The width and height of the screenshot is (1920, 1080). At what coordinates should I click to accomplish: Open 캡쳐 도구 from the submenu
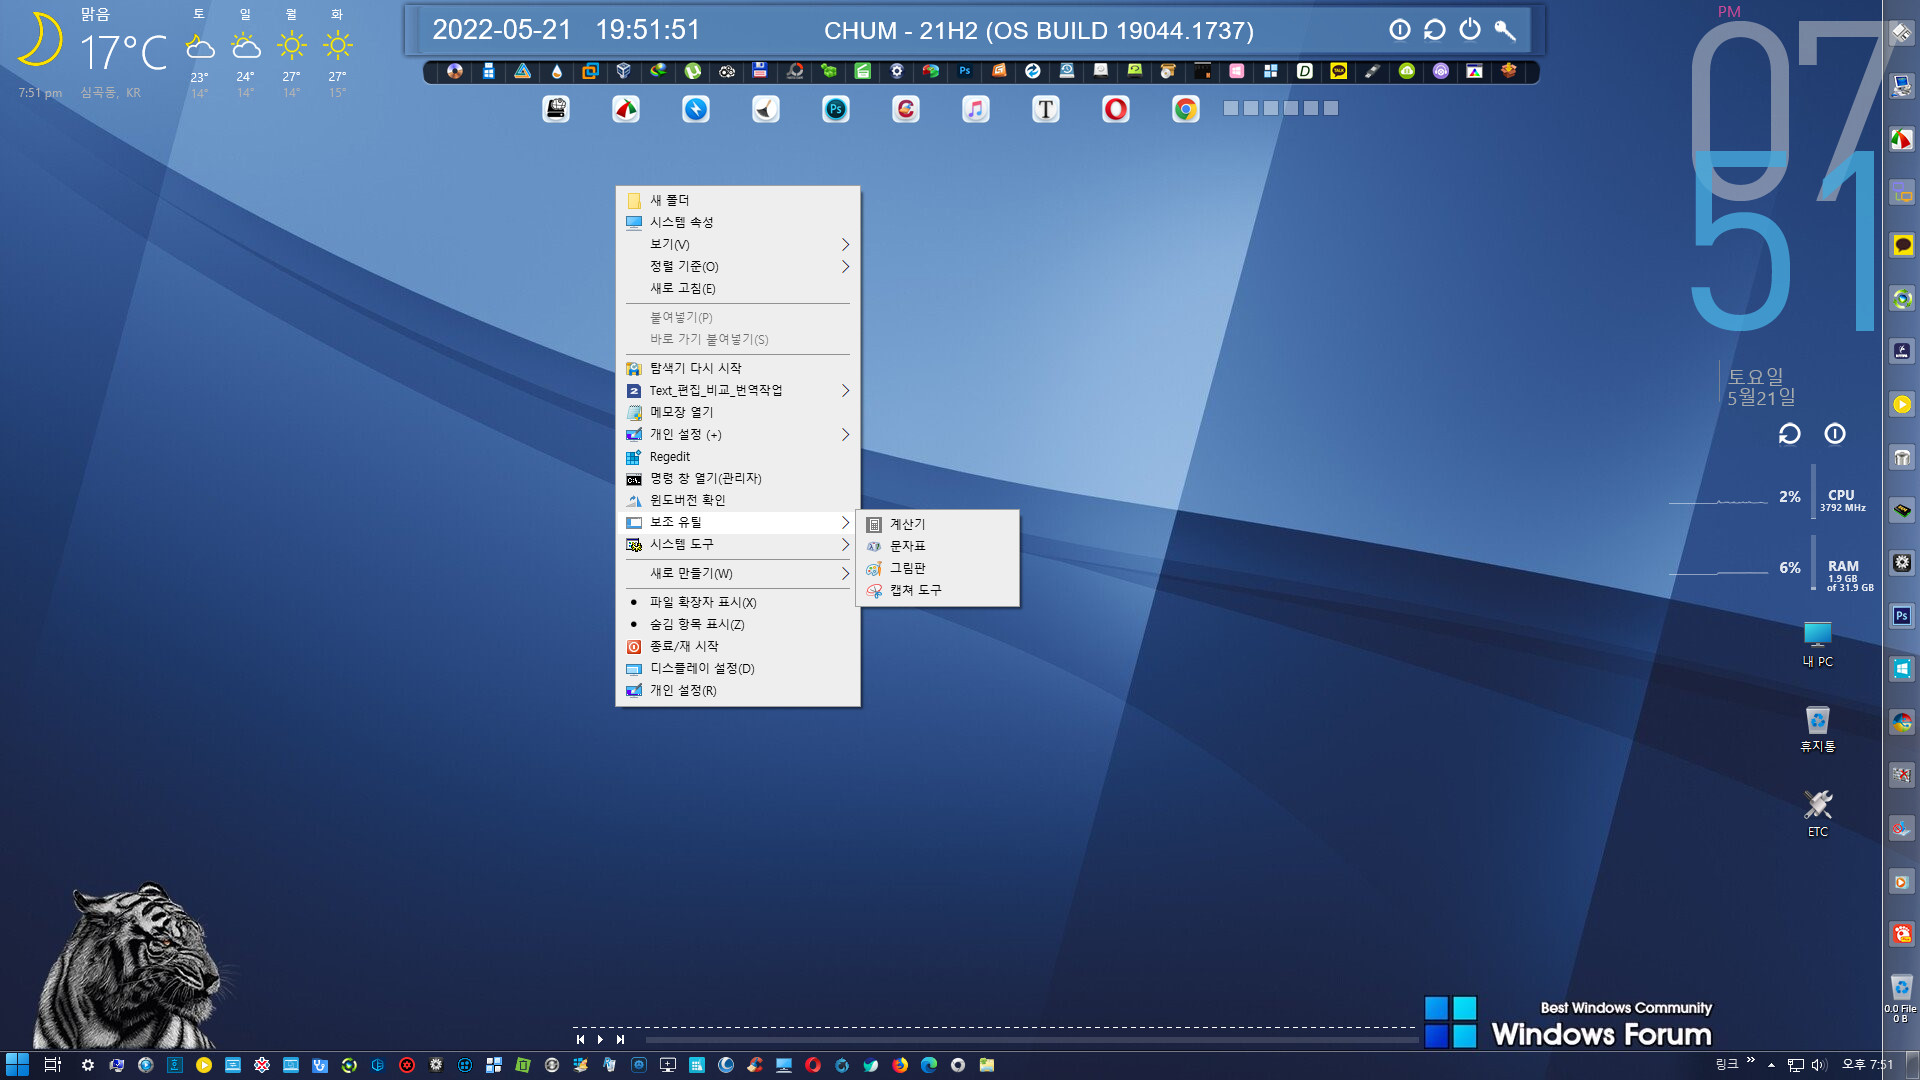[x=938, y=590]
